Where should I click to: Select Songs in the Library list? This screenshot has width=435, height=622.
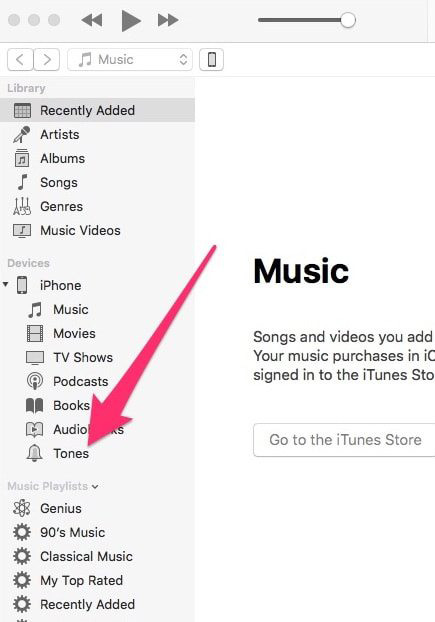[59, 182]
